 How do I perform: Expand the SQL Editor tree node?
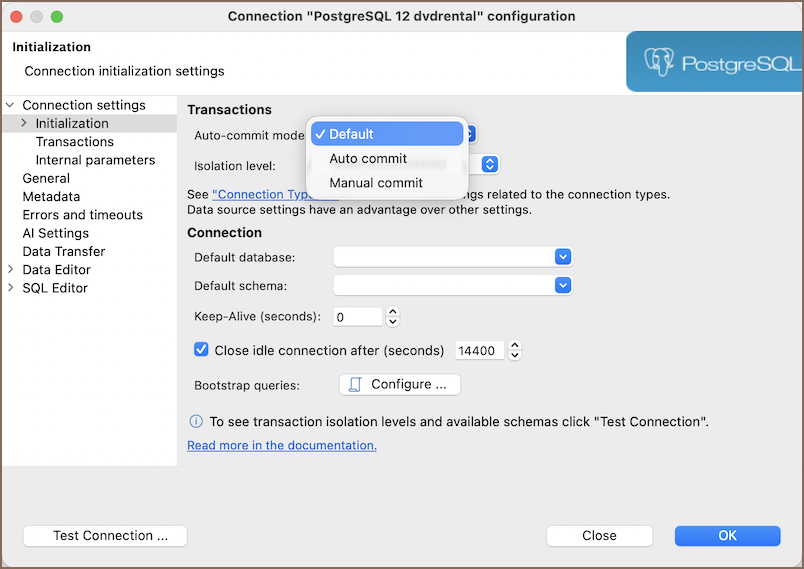click(10, 288)
